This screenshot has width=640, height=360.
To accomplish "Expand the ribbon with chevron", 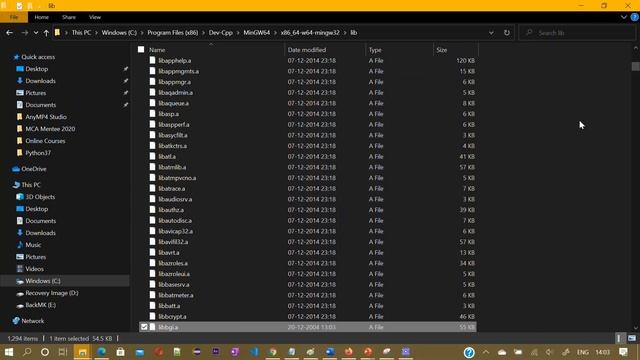I will (624, 17).
